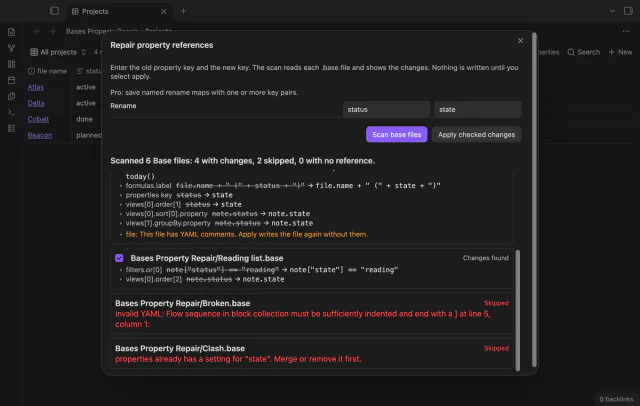Click the bases list icon in ribbon
Screen dimensions: 640x406
click(11, 128)
